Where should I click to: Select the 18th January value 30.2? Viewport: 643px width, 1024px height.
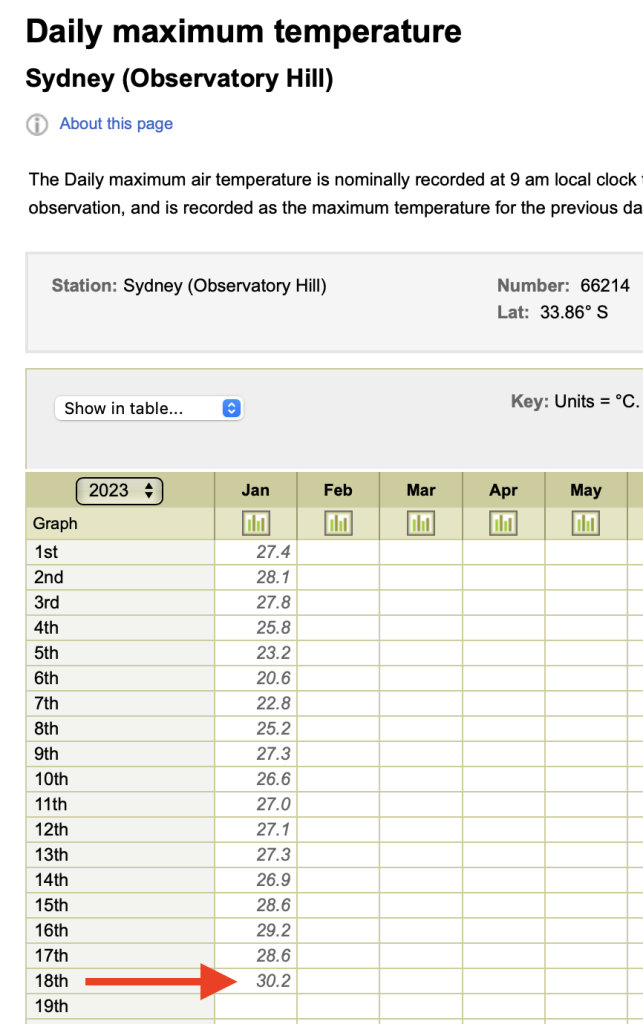tap(273, 981)
